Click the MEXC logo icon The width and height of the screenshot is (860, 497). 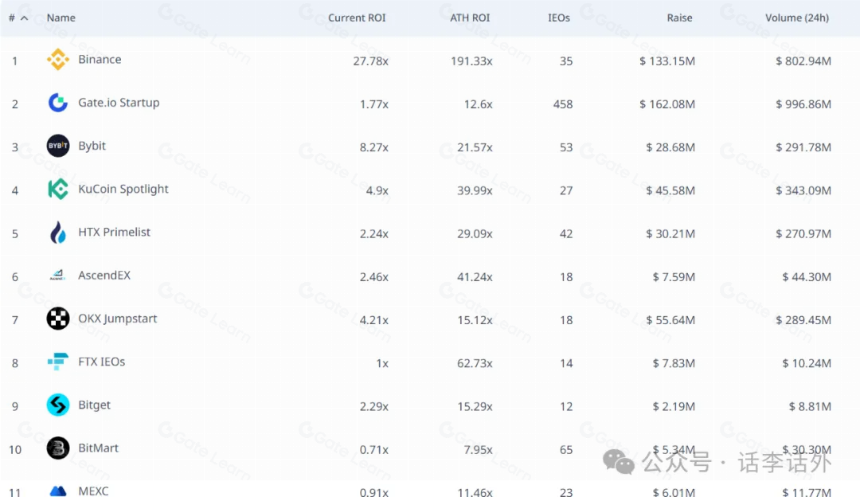58,491
